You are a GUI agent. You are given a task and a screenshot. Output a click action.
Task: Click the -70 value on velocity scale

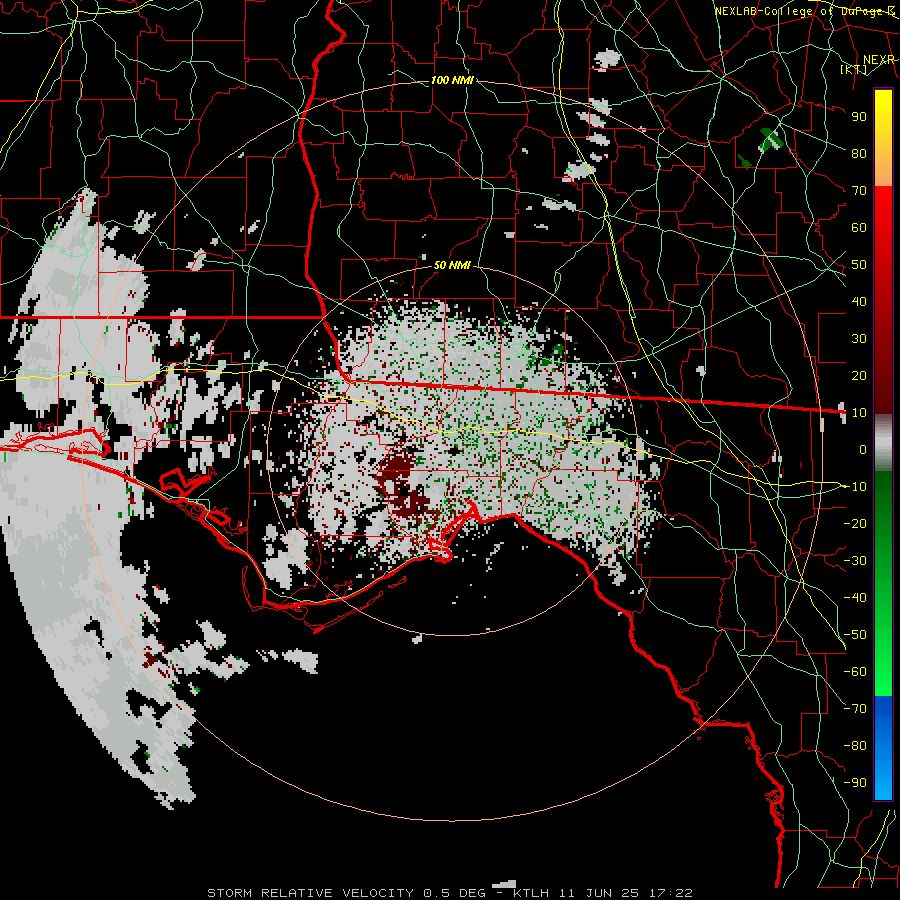coord(855,709)
